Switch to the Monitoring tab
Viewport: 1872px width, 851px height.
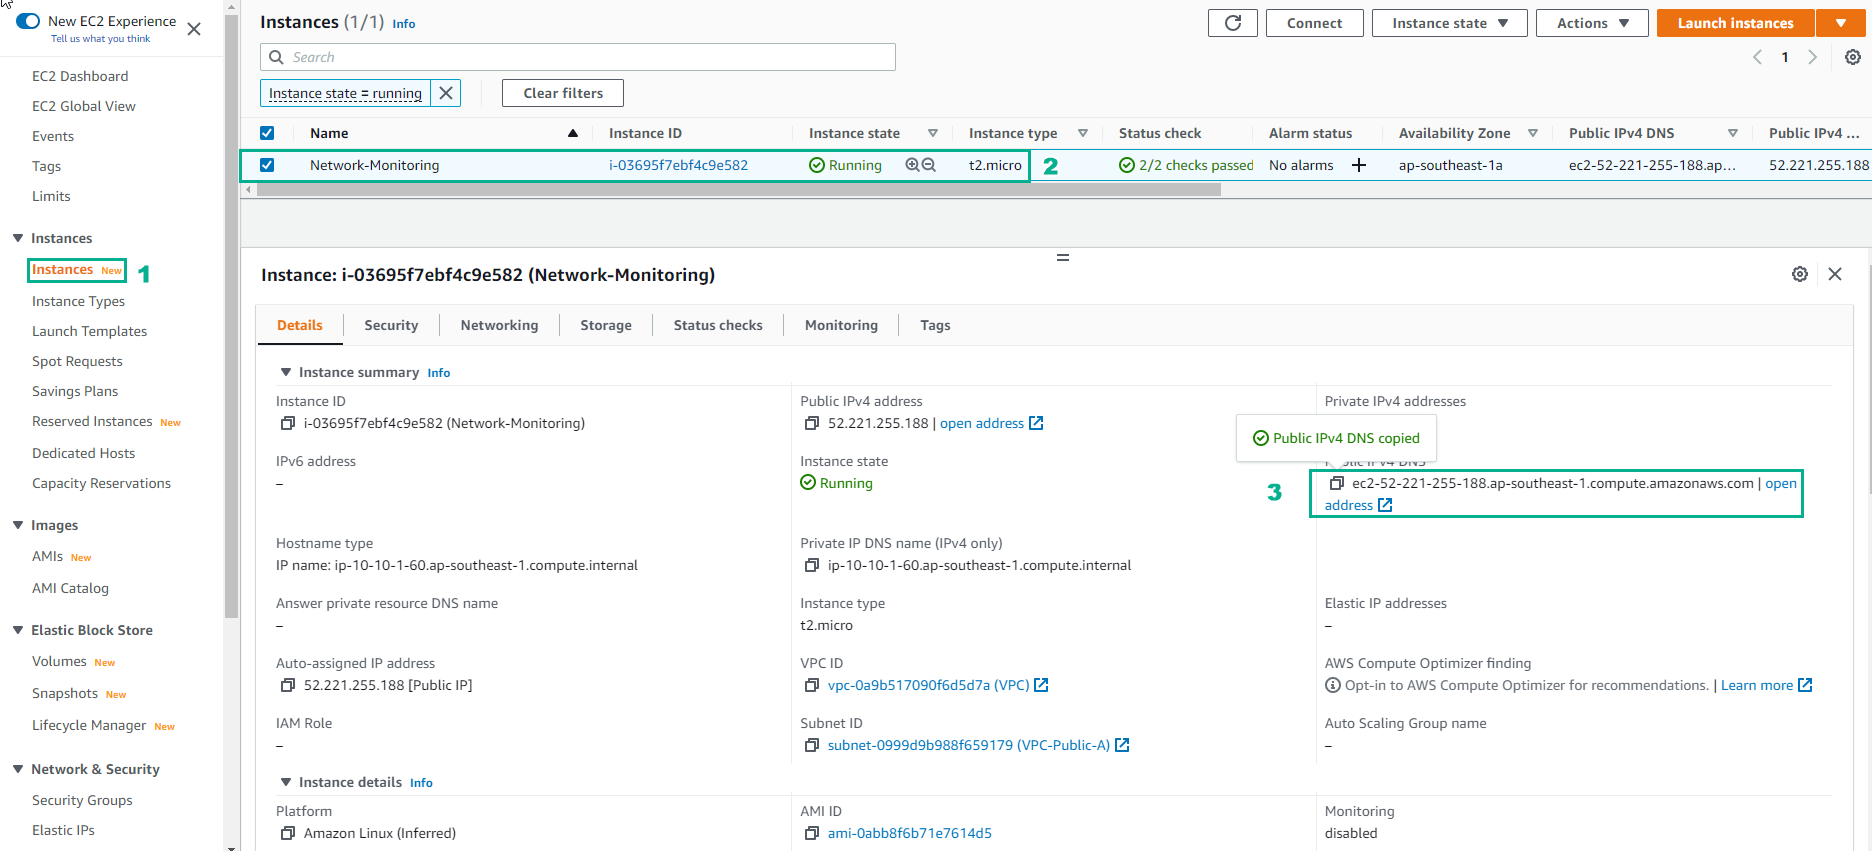pyautogui.click(x=841, y=325)
